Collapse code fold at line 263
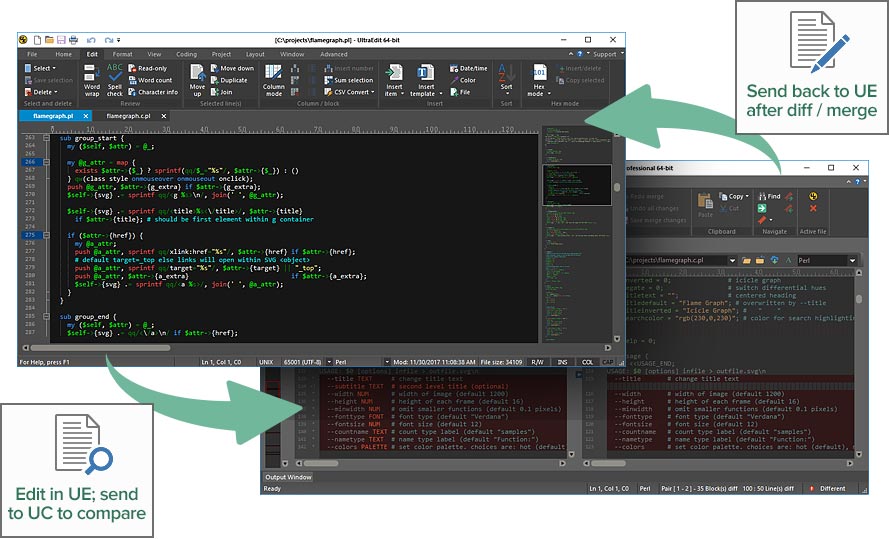 point(46,138)
